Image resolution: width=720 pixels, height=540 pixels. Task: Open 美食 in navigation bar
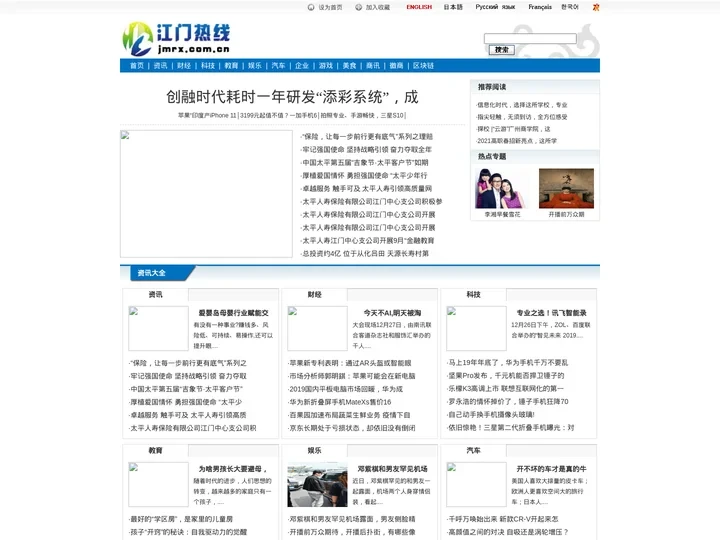(349, 66)
